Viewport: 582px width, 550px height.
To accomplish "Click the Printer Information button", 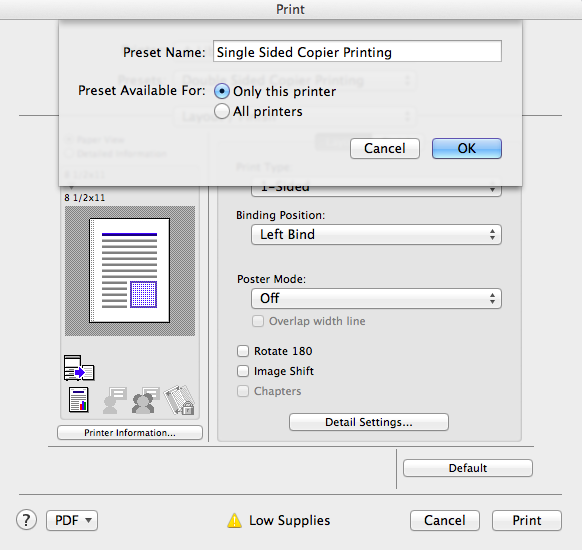I will (130, 433).
